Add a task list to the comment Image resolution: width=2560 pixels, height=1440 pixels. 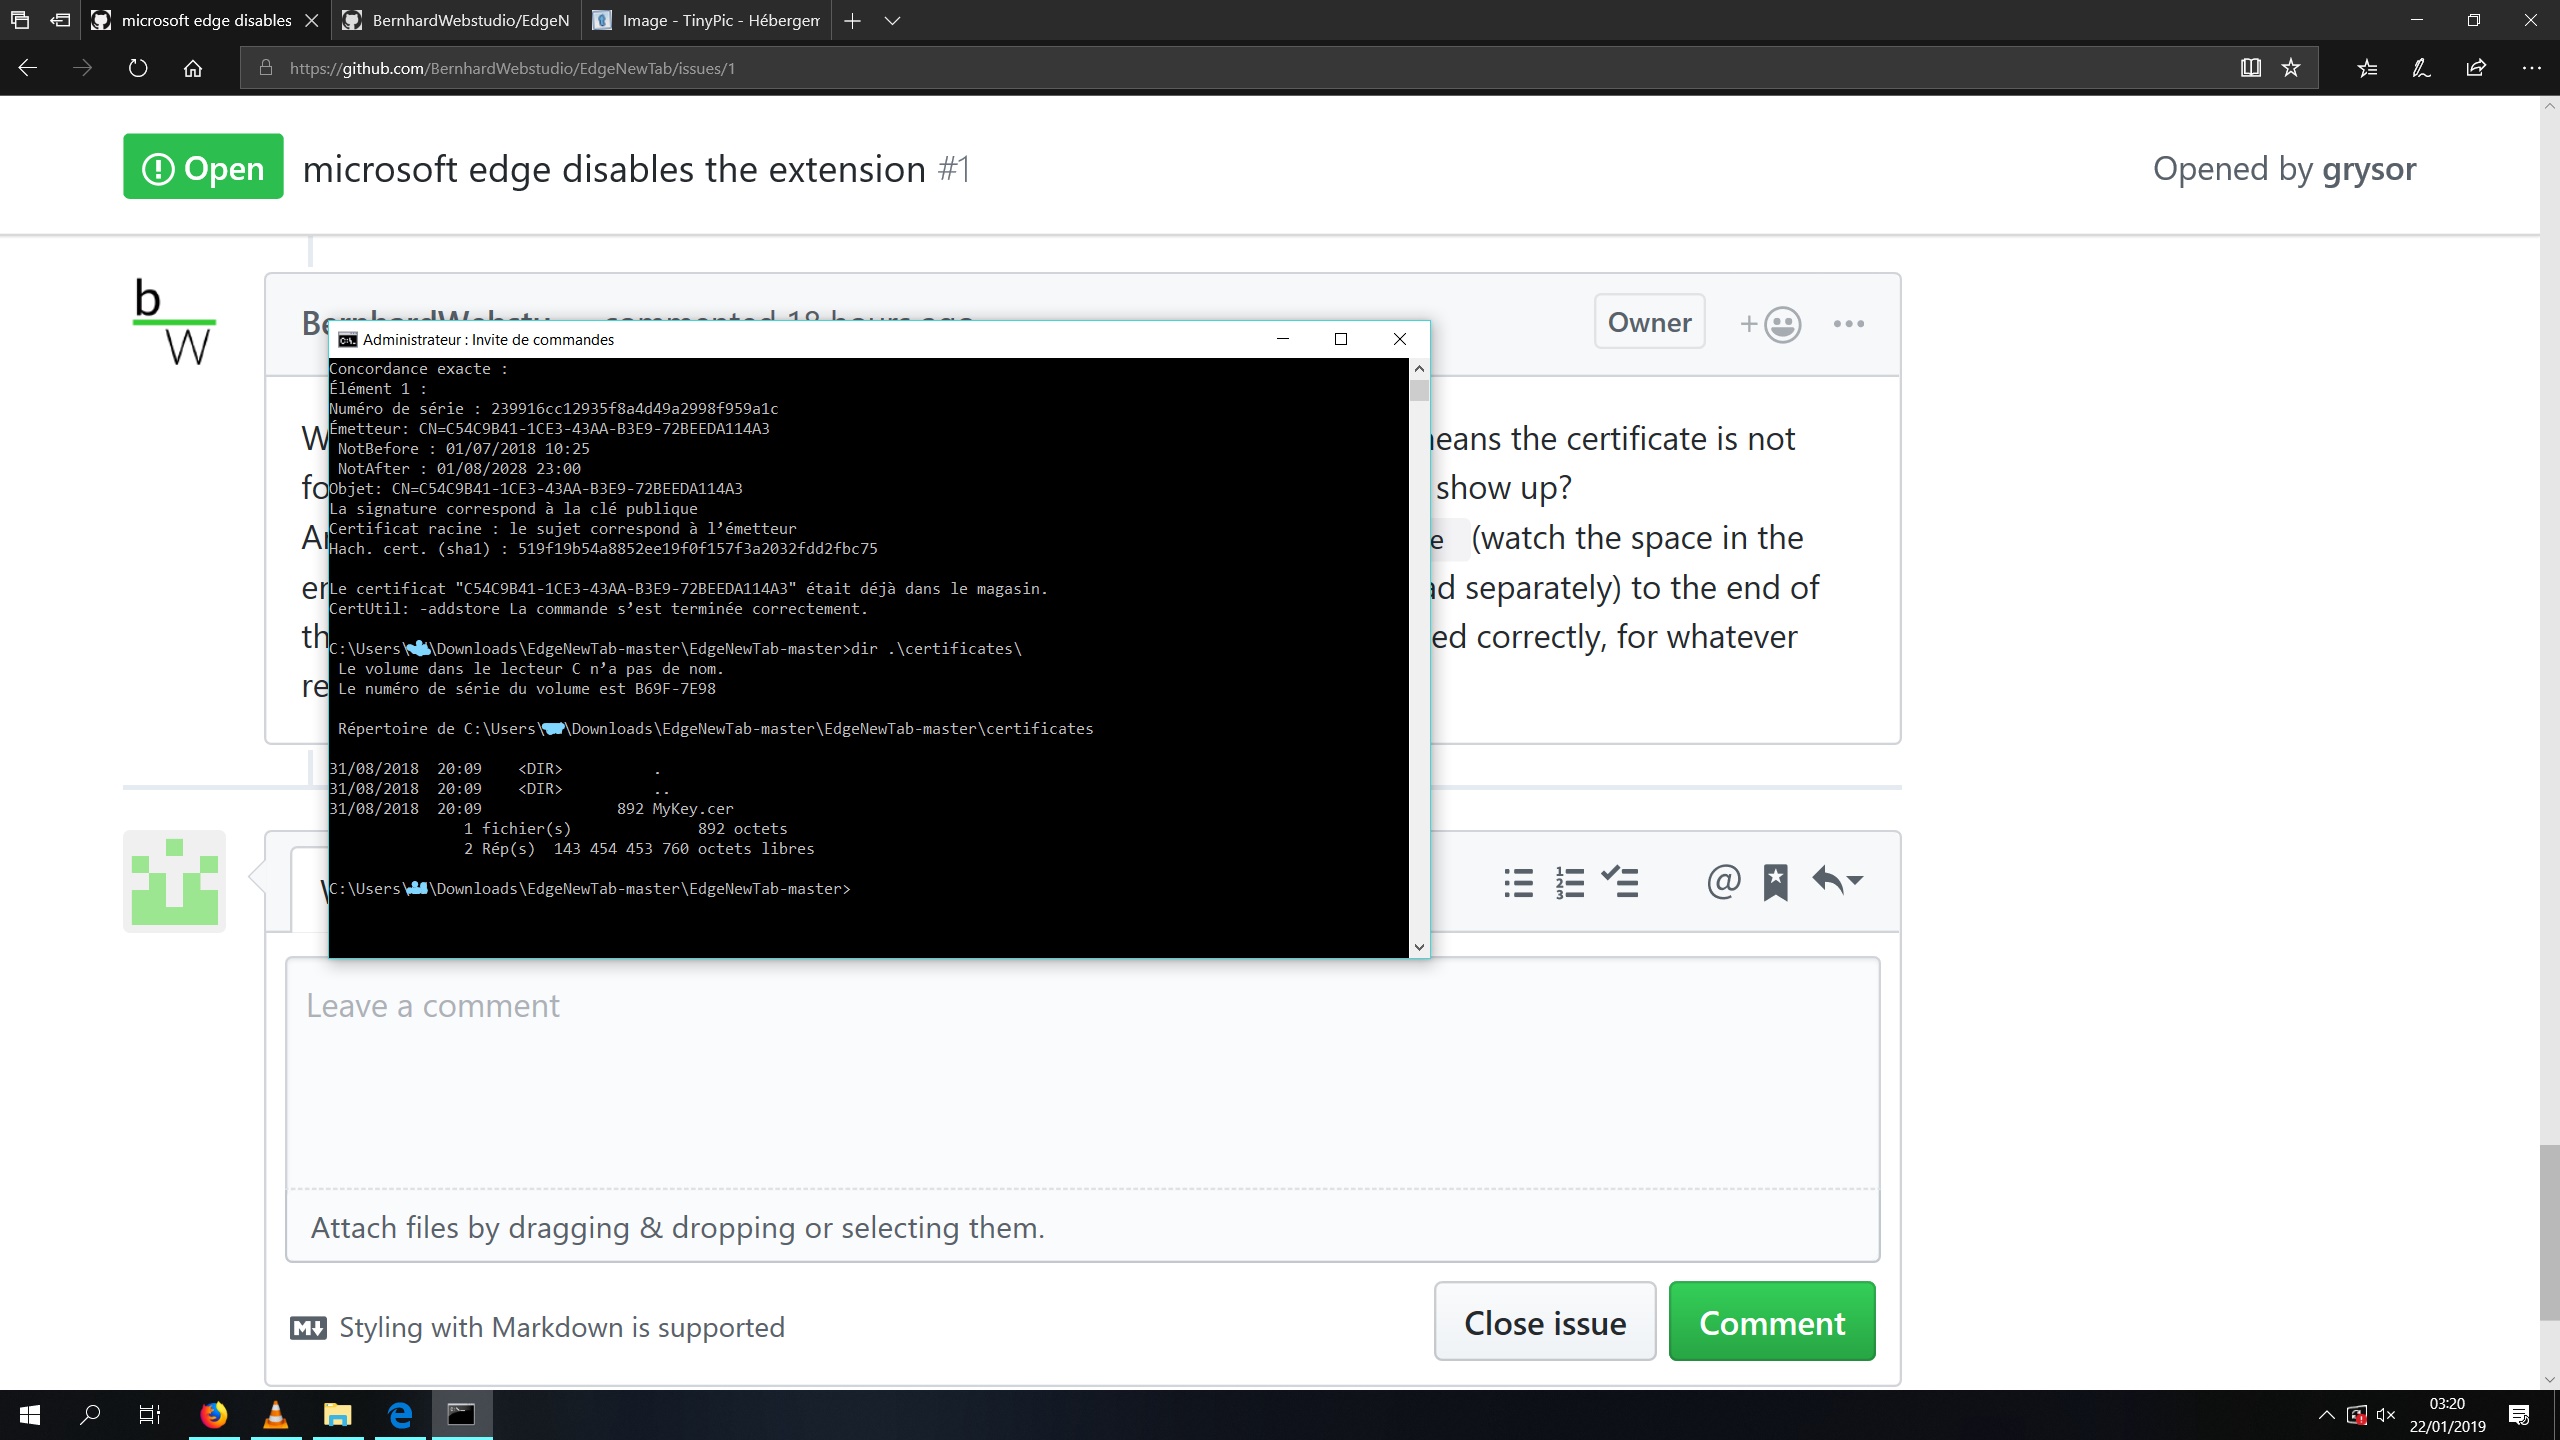click(x=1620, y=882)
